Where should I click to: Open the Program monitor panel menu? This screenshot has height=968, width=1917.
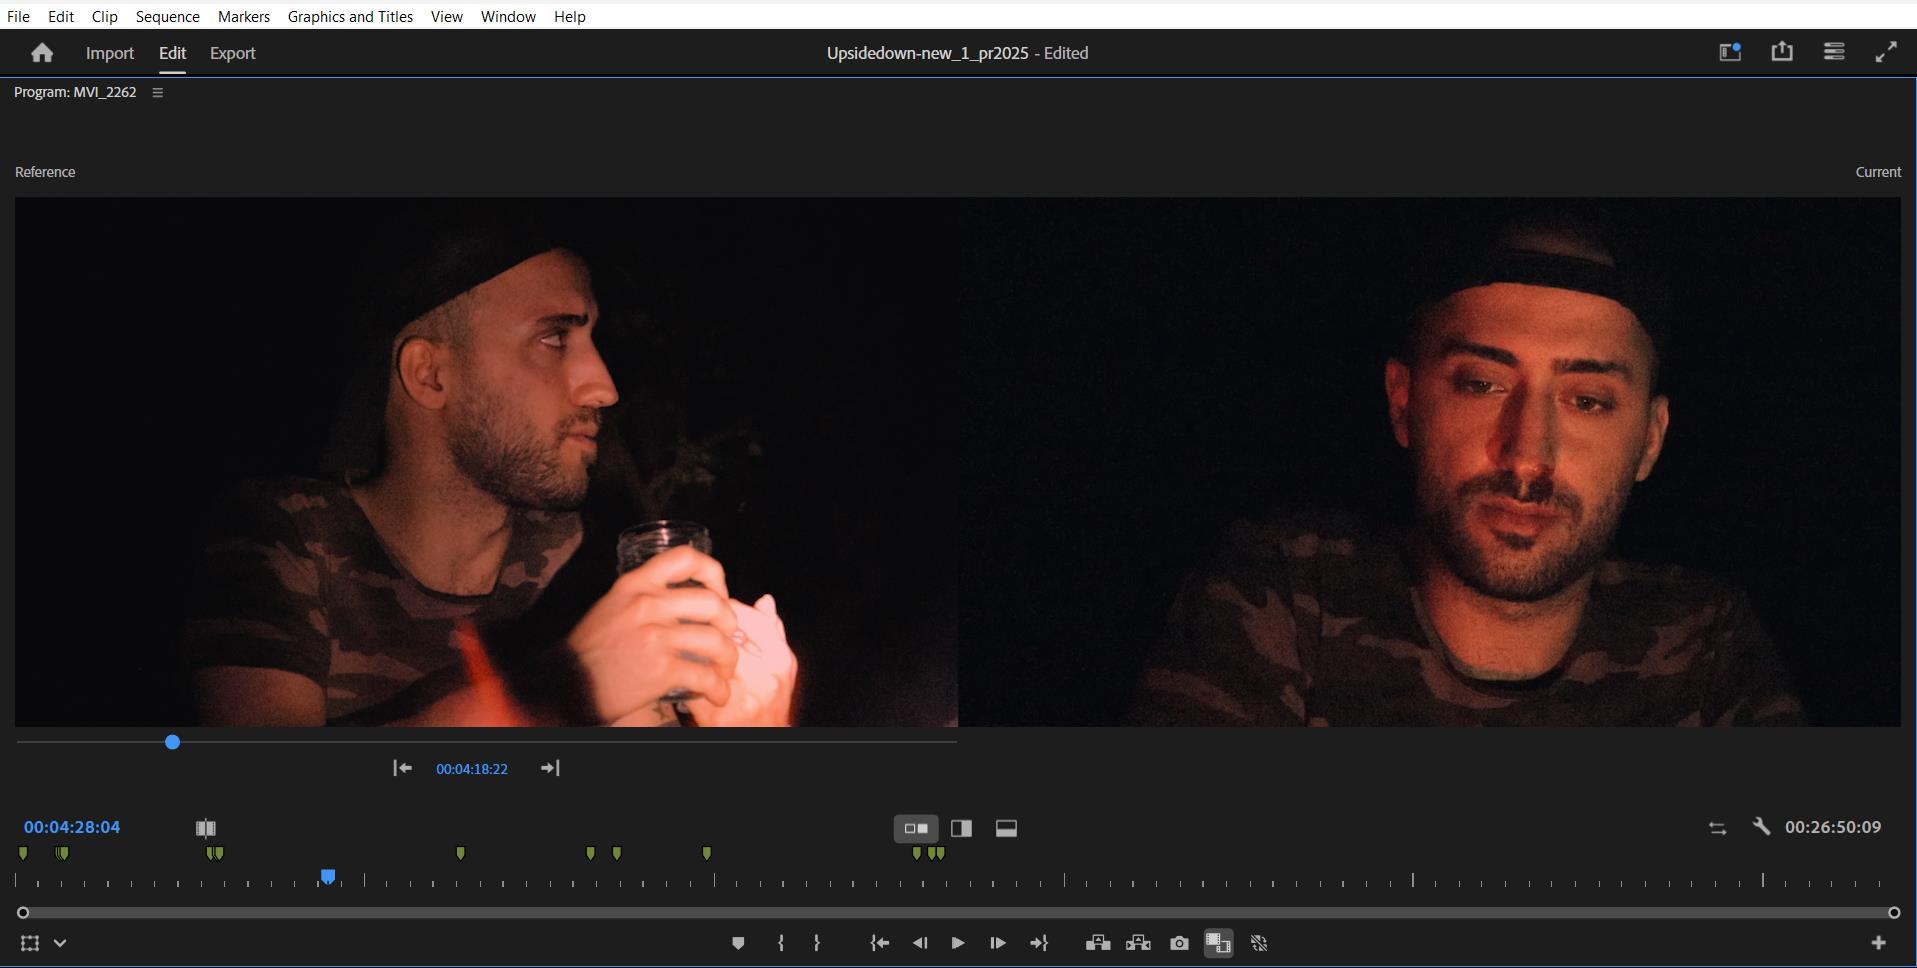157,92
